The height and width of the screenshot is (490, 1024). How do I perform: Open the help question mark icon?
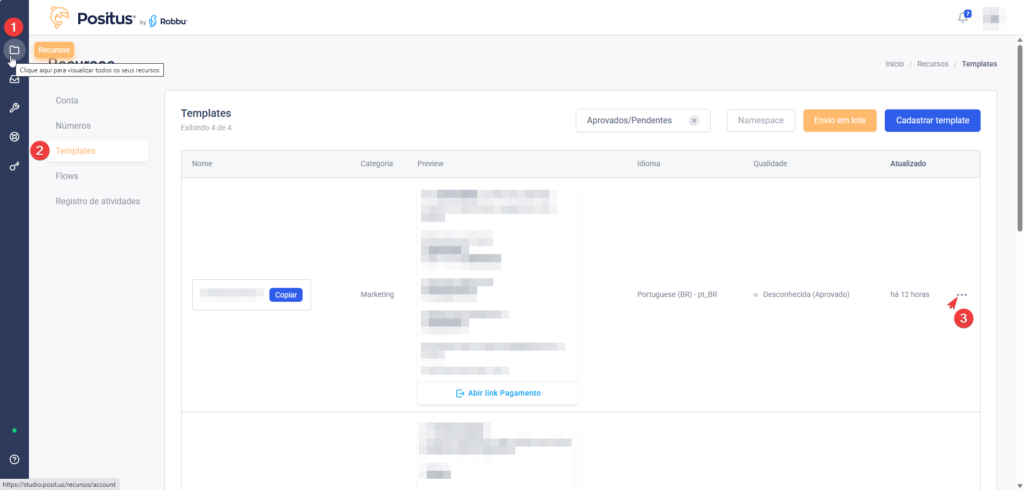point(14,459)
